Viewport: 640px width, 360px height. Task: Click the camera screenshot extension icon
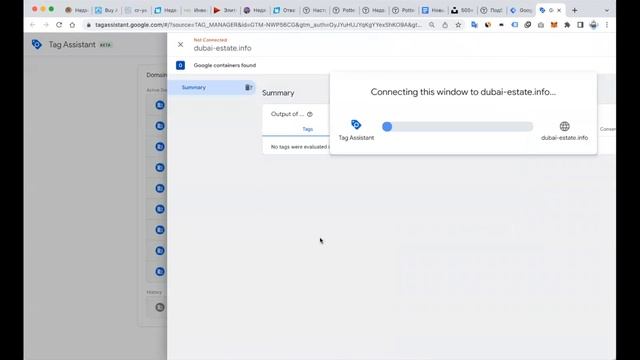pyautogui.click(x=541, y=25)
